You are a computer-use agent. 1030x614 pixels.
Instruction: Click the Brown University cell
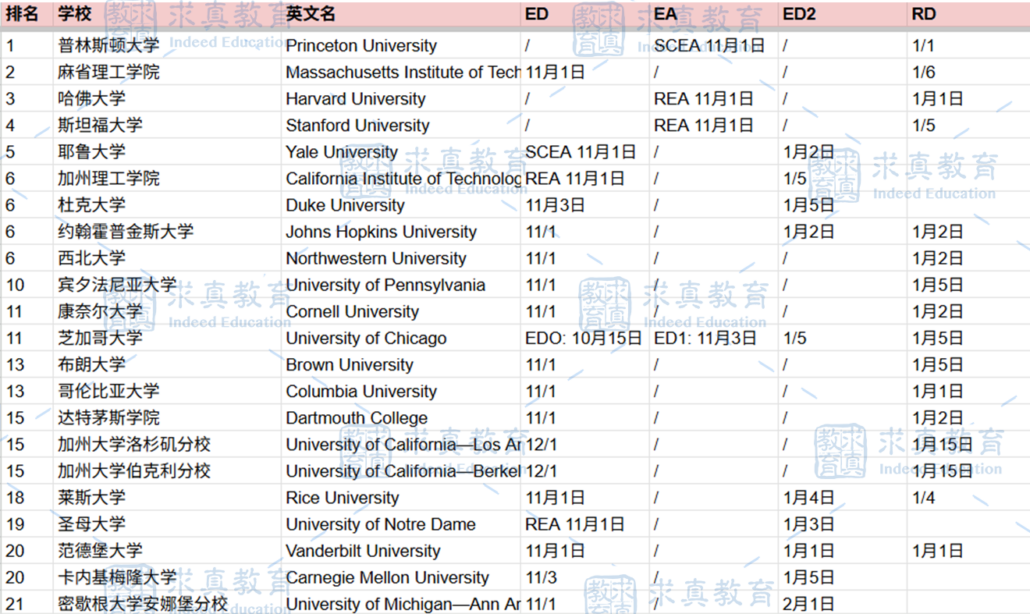coord(349,365)
